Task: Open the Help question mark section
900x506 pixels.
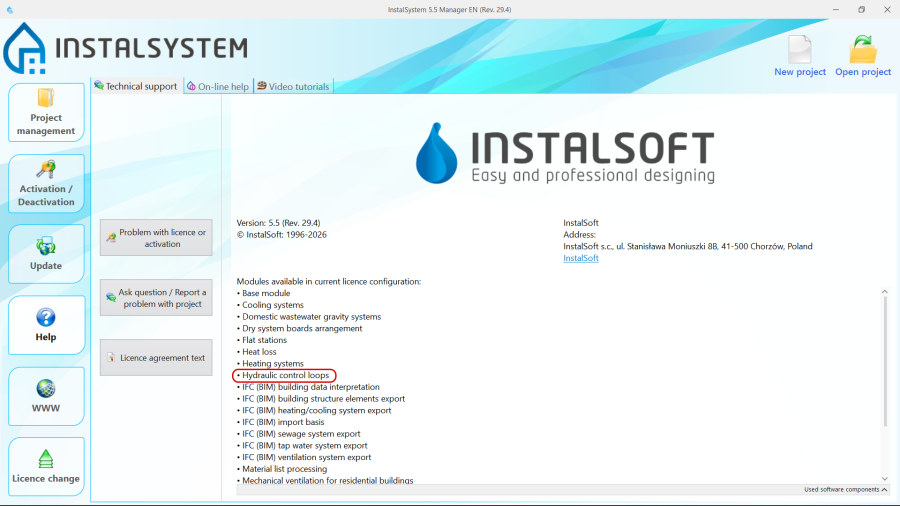Action: click(46, 318)
